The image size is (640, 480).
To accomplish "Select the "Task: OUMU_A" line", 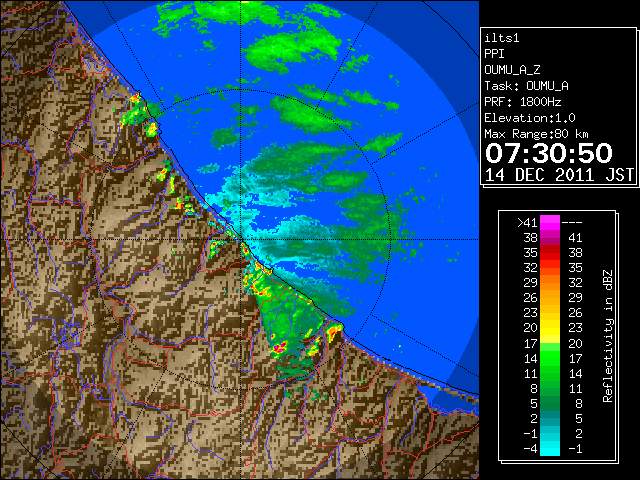I will (x=526, y=86).
